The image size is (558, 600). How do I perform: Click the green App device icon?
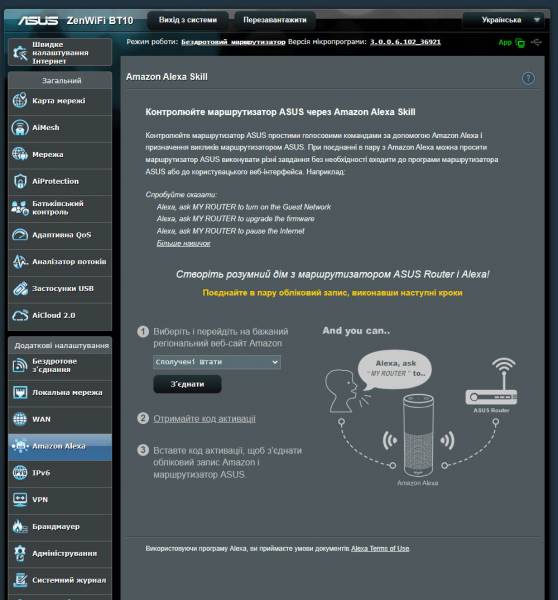click(520, 42)
